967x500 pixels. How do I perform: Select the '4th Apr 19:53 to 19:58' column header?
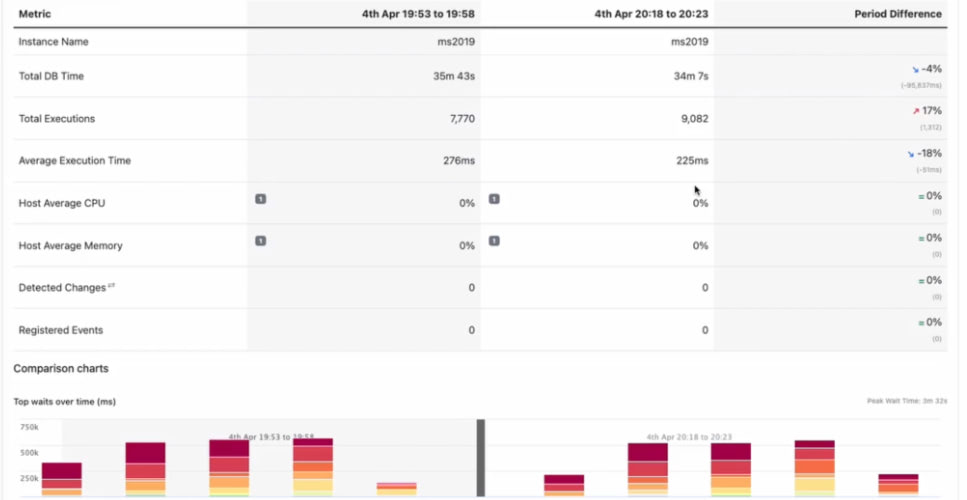coord(417,14)
